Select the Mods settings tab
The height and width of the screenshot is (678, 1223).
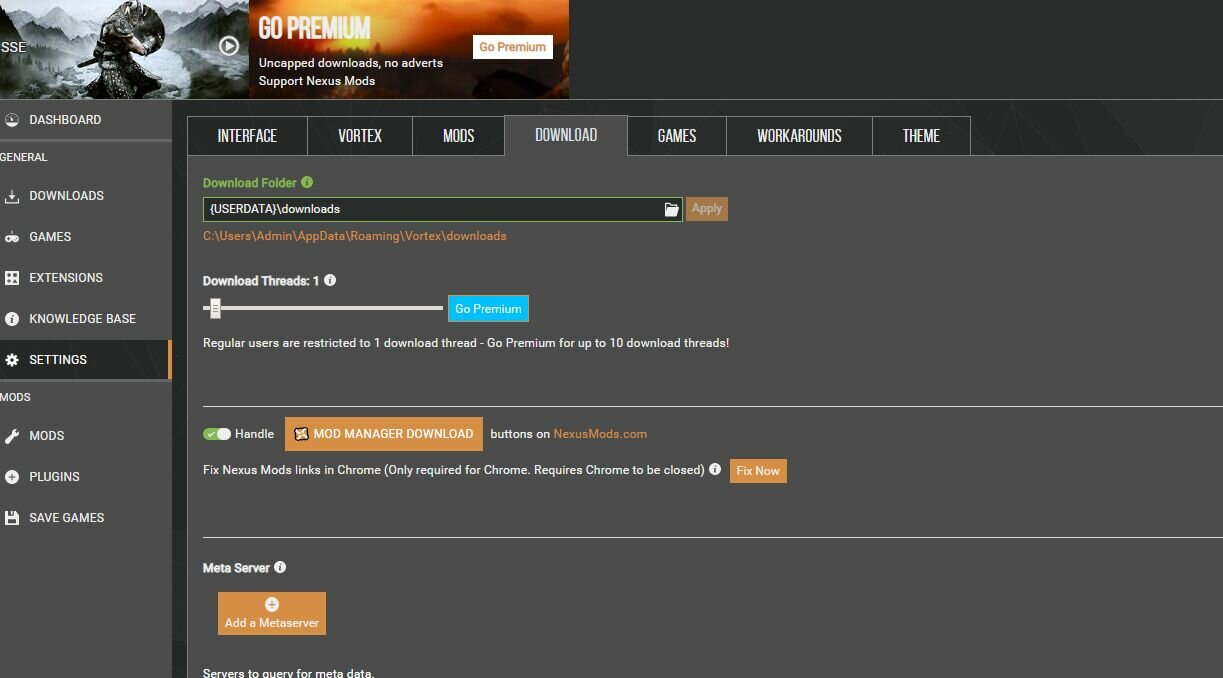click(458, 136)
